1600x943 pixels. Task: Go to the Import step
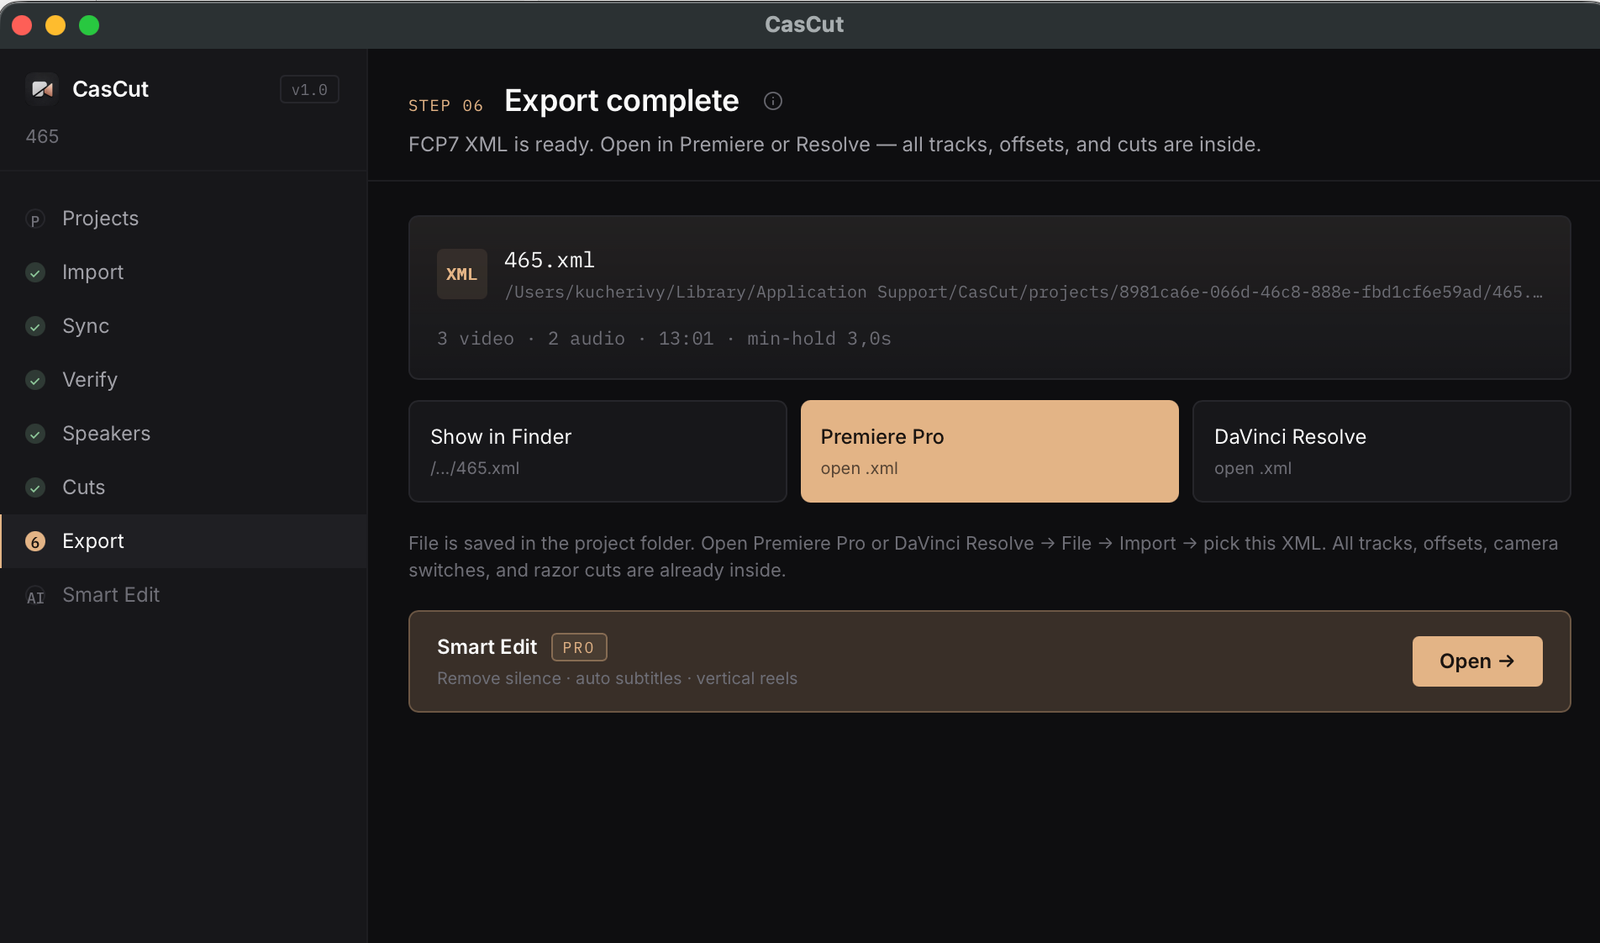(184, 272)
